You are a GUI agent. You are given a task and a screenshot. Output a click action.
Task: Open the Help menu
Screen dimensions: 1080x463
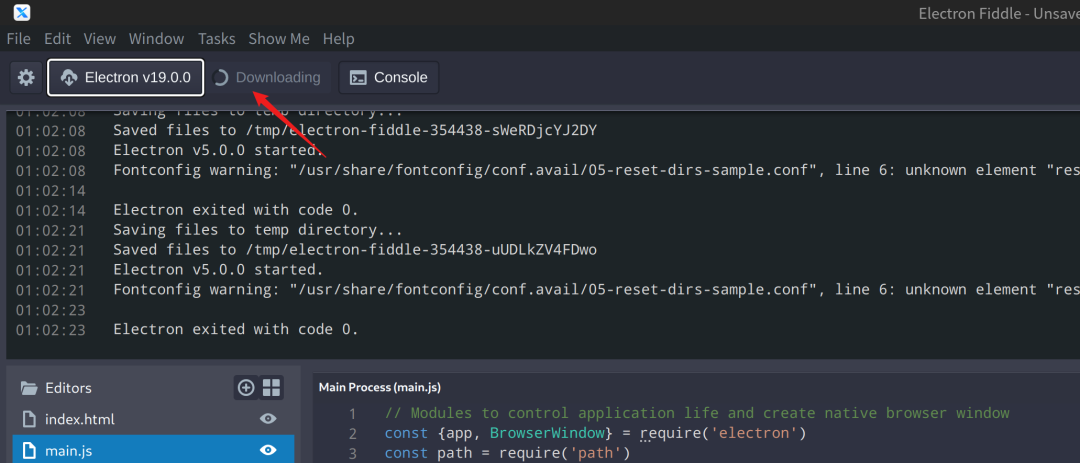click(x=338, y=39)
